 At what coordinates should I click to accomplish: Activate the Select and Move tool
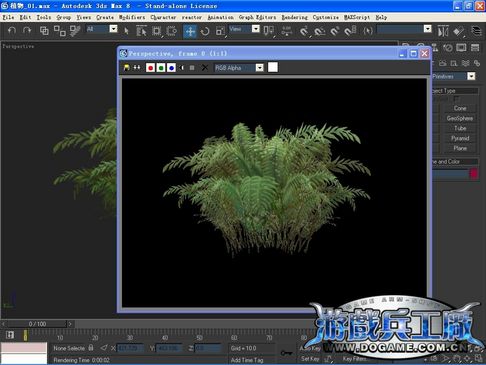(x=190, y=31)
